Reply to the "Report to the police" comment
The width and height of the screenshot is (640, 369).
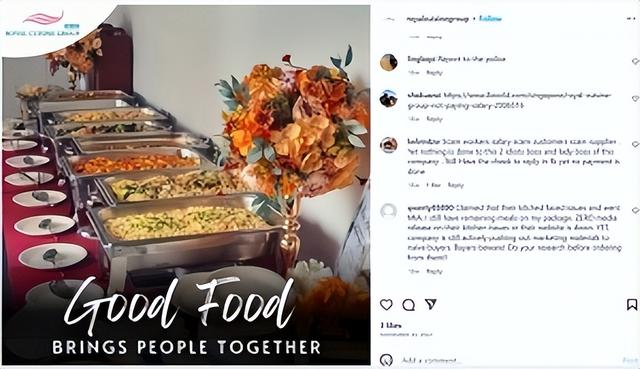(434, 73)
